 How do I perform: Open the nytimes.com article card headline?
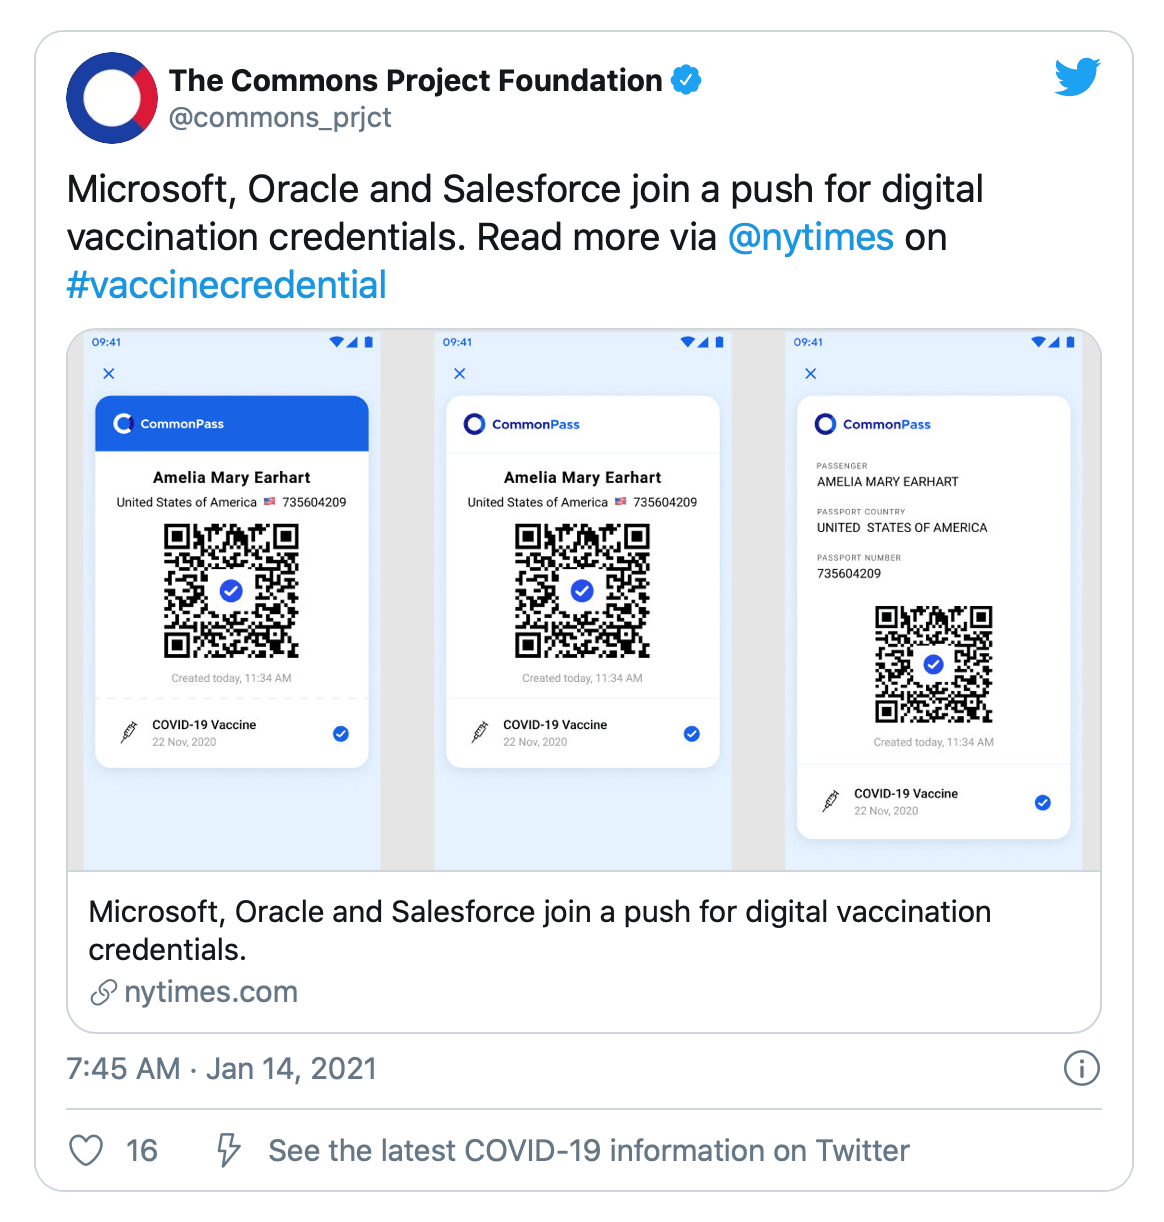click(x=540, y=930)
